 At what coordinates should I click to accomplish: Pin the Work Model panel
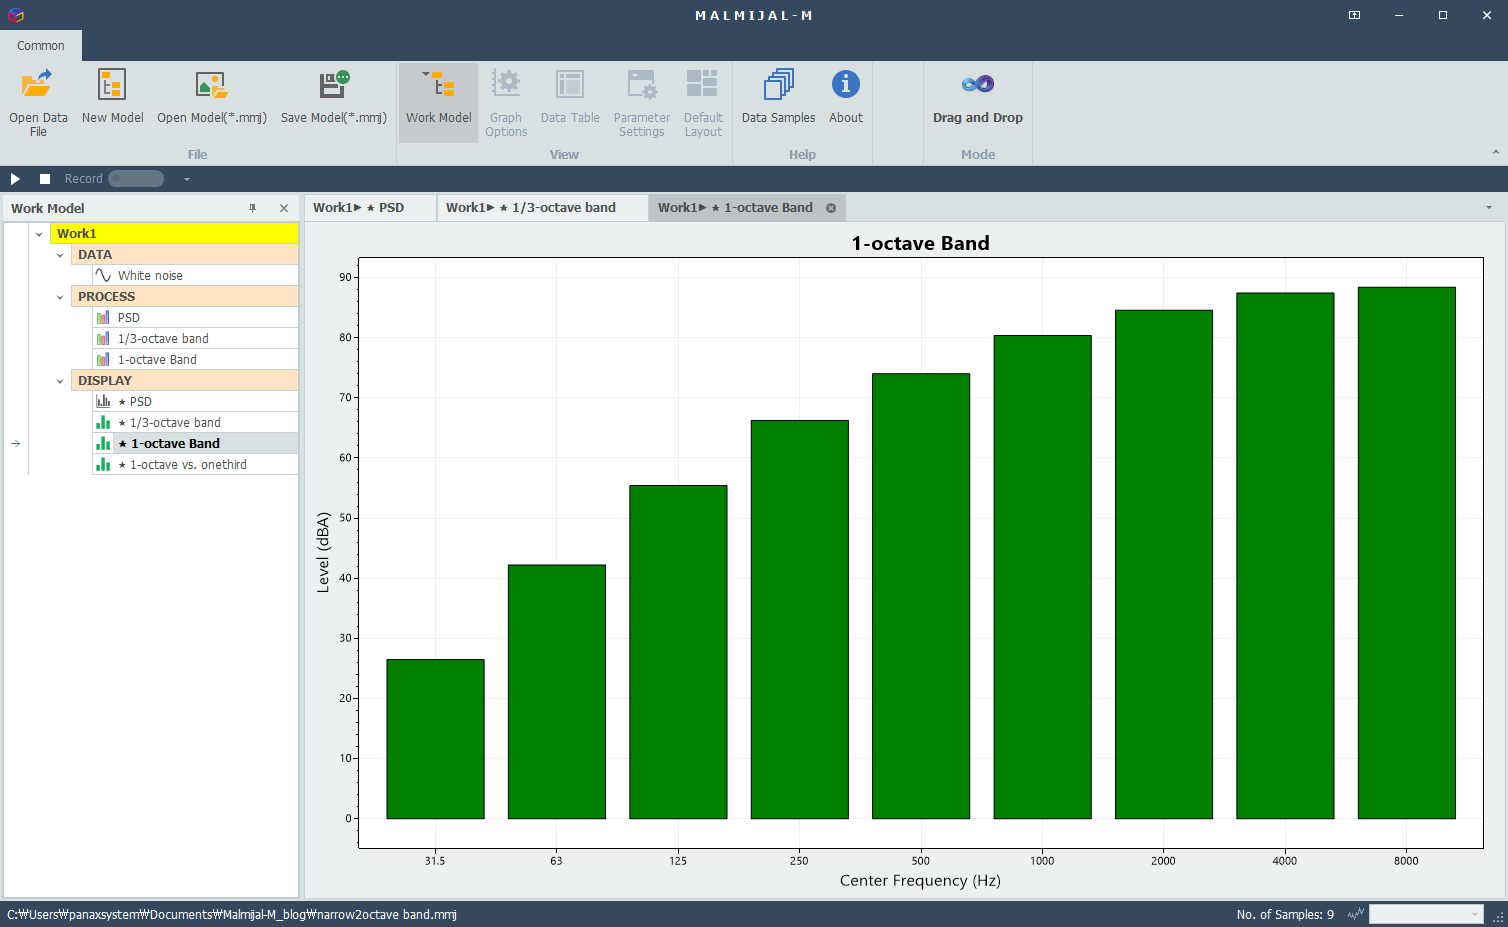[253, 208]
